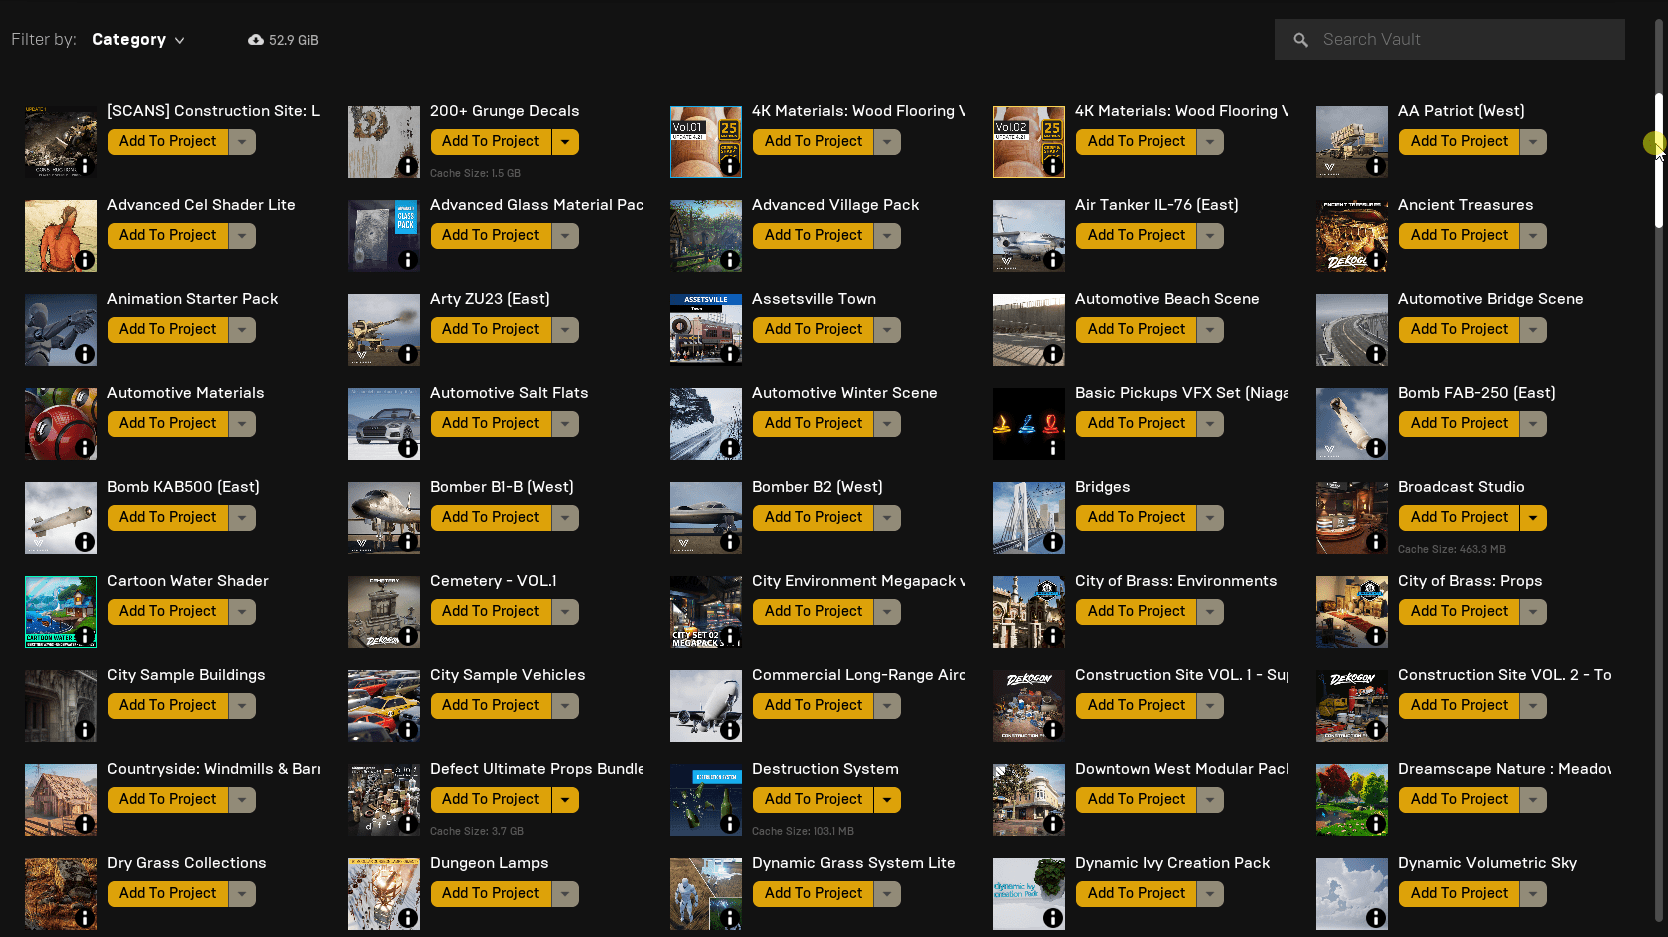
Task: Add Assetsville Town to project
Action: 812,330
